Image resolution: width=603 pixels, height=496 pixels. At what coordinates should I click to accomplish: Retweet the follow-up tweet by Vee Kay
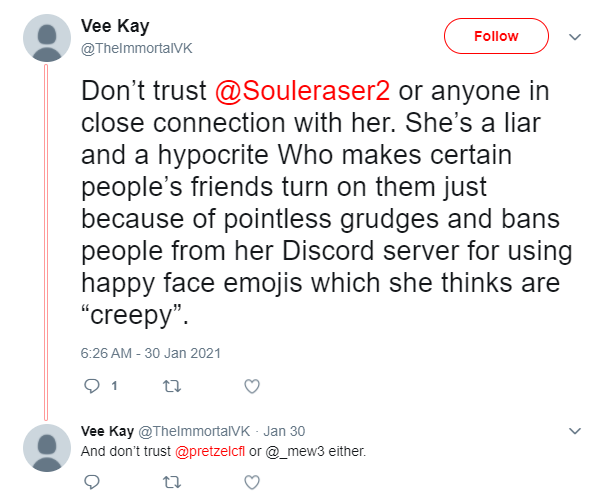coord(172,482)
